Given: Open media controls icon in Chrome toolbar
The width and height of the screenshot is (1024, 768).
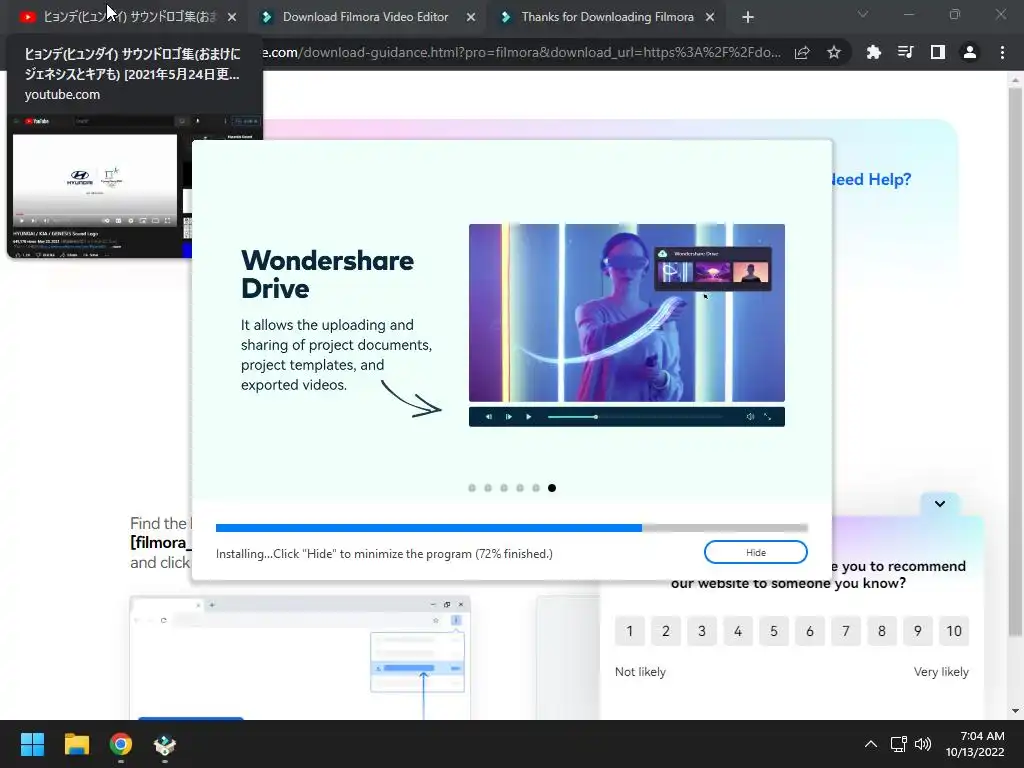Looking at the screenshot, I should click(906, 53).
